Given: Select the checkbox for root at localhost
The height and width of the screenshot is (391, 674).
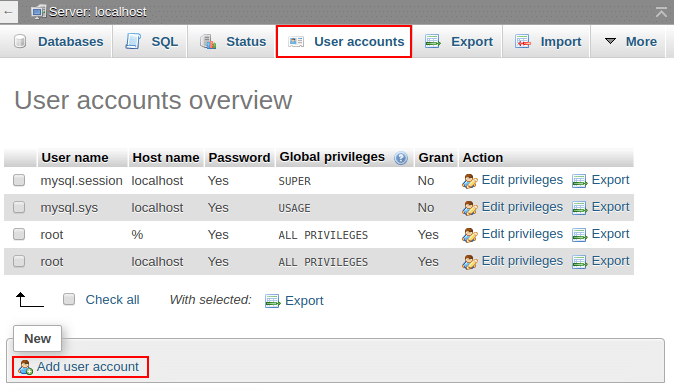Looking at the screenshot, I should click(x=19, y=261).
